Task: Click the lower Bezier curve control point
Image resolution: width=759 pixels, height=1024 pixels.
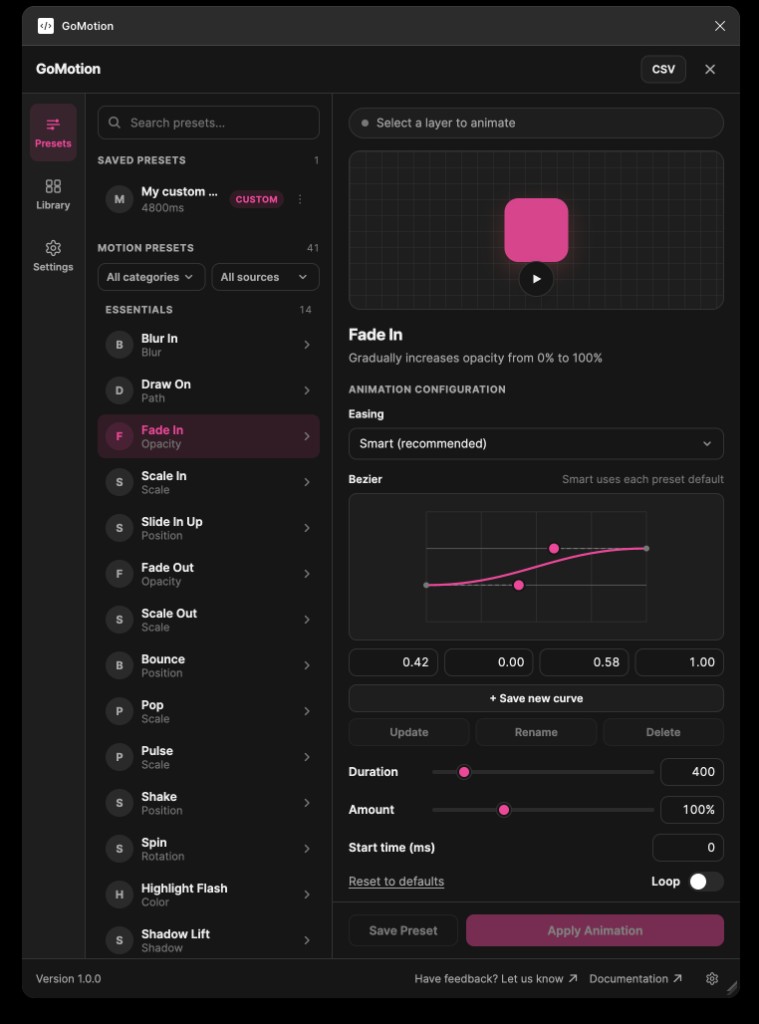Action: [519, 585]
